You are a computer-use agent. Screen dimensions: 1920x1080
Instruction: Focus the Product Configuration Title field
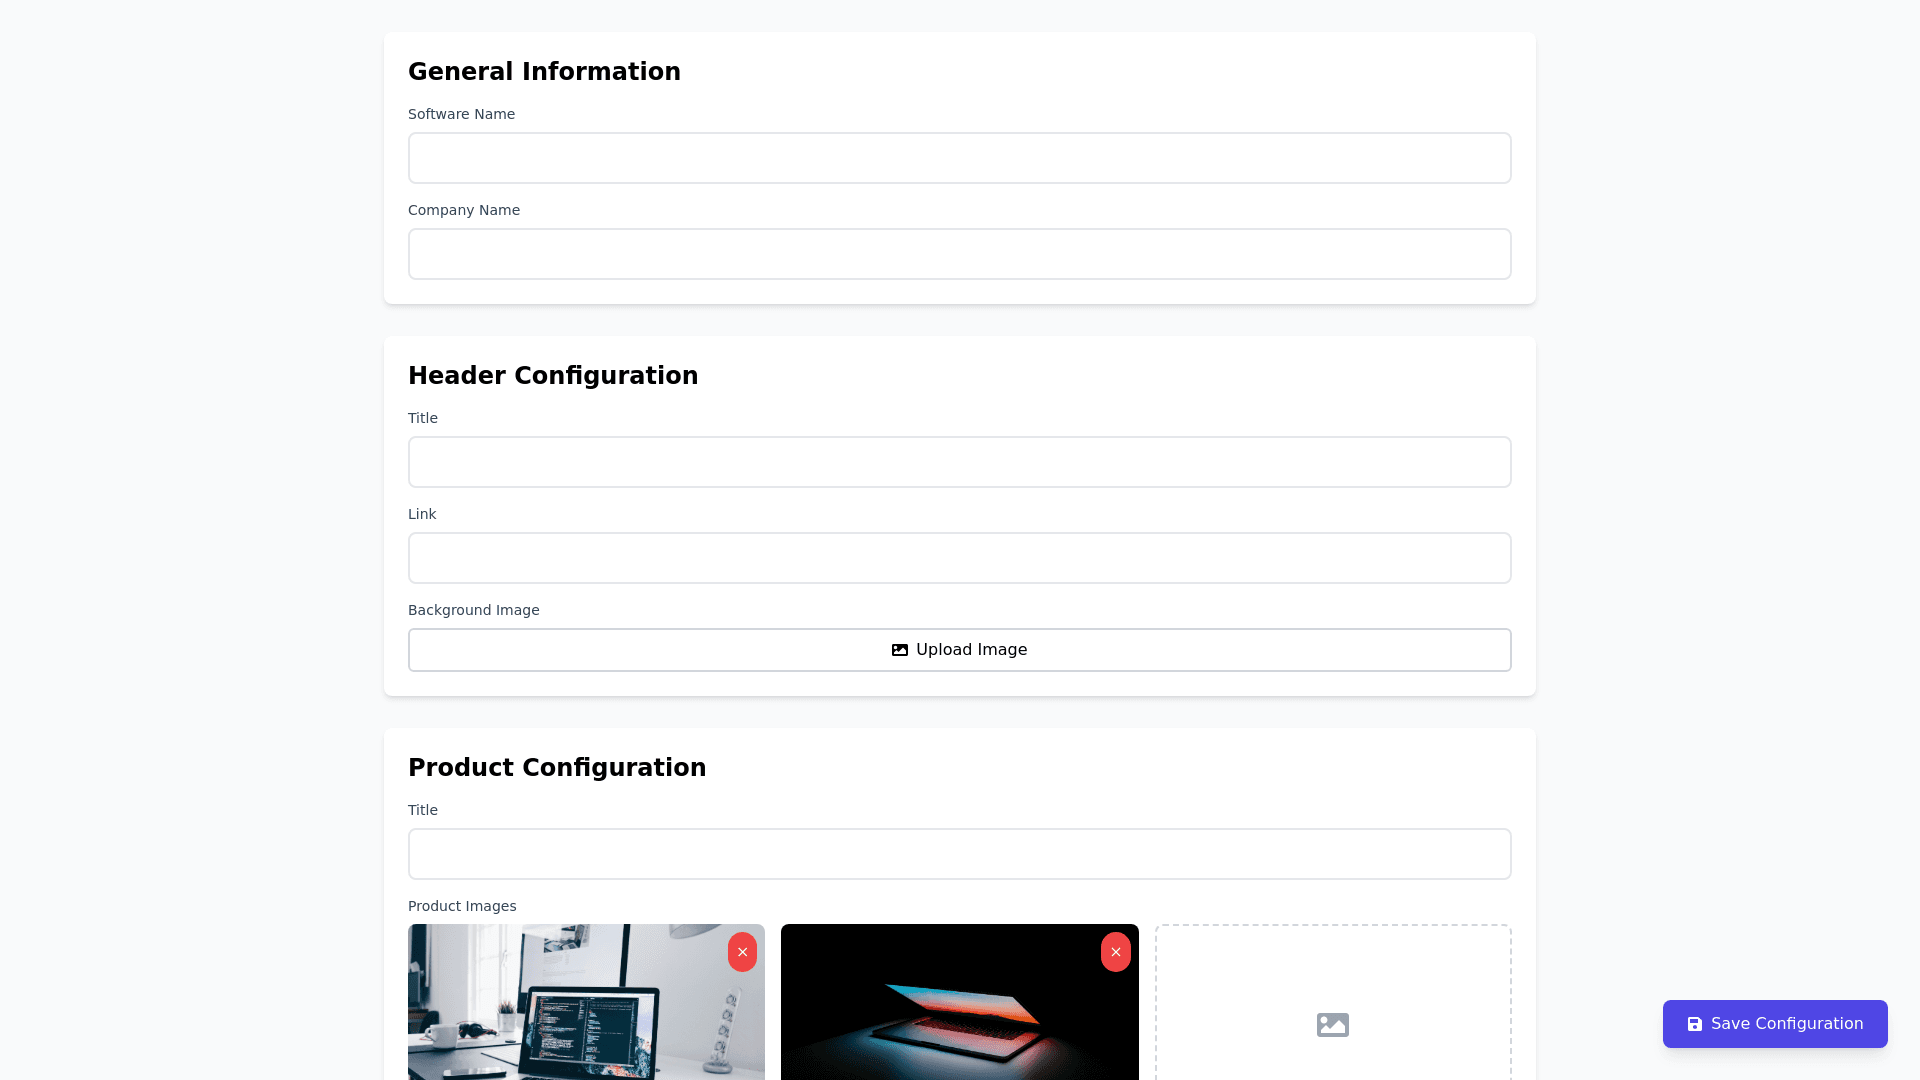tap(959, 854)
